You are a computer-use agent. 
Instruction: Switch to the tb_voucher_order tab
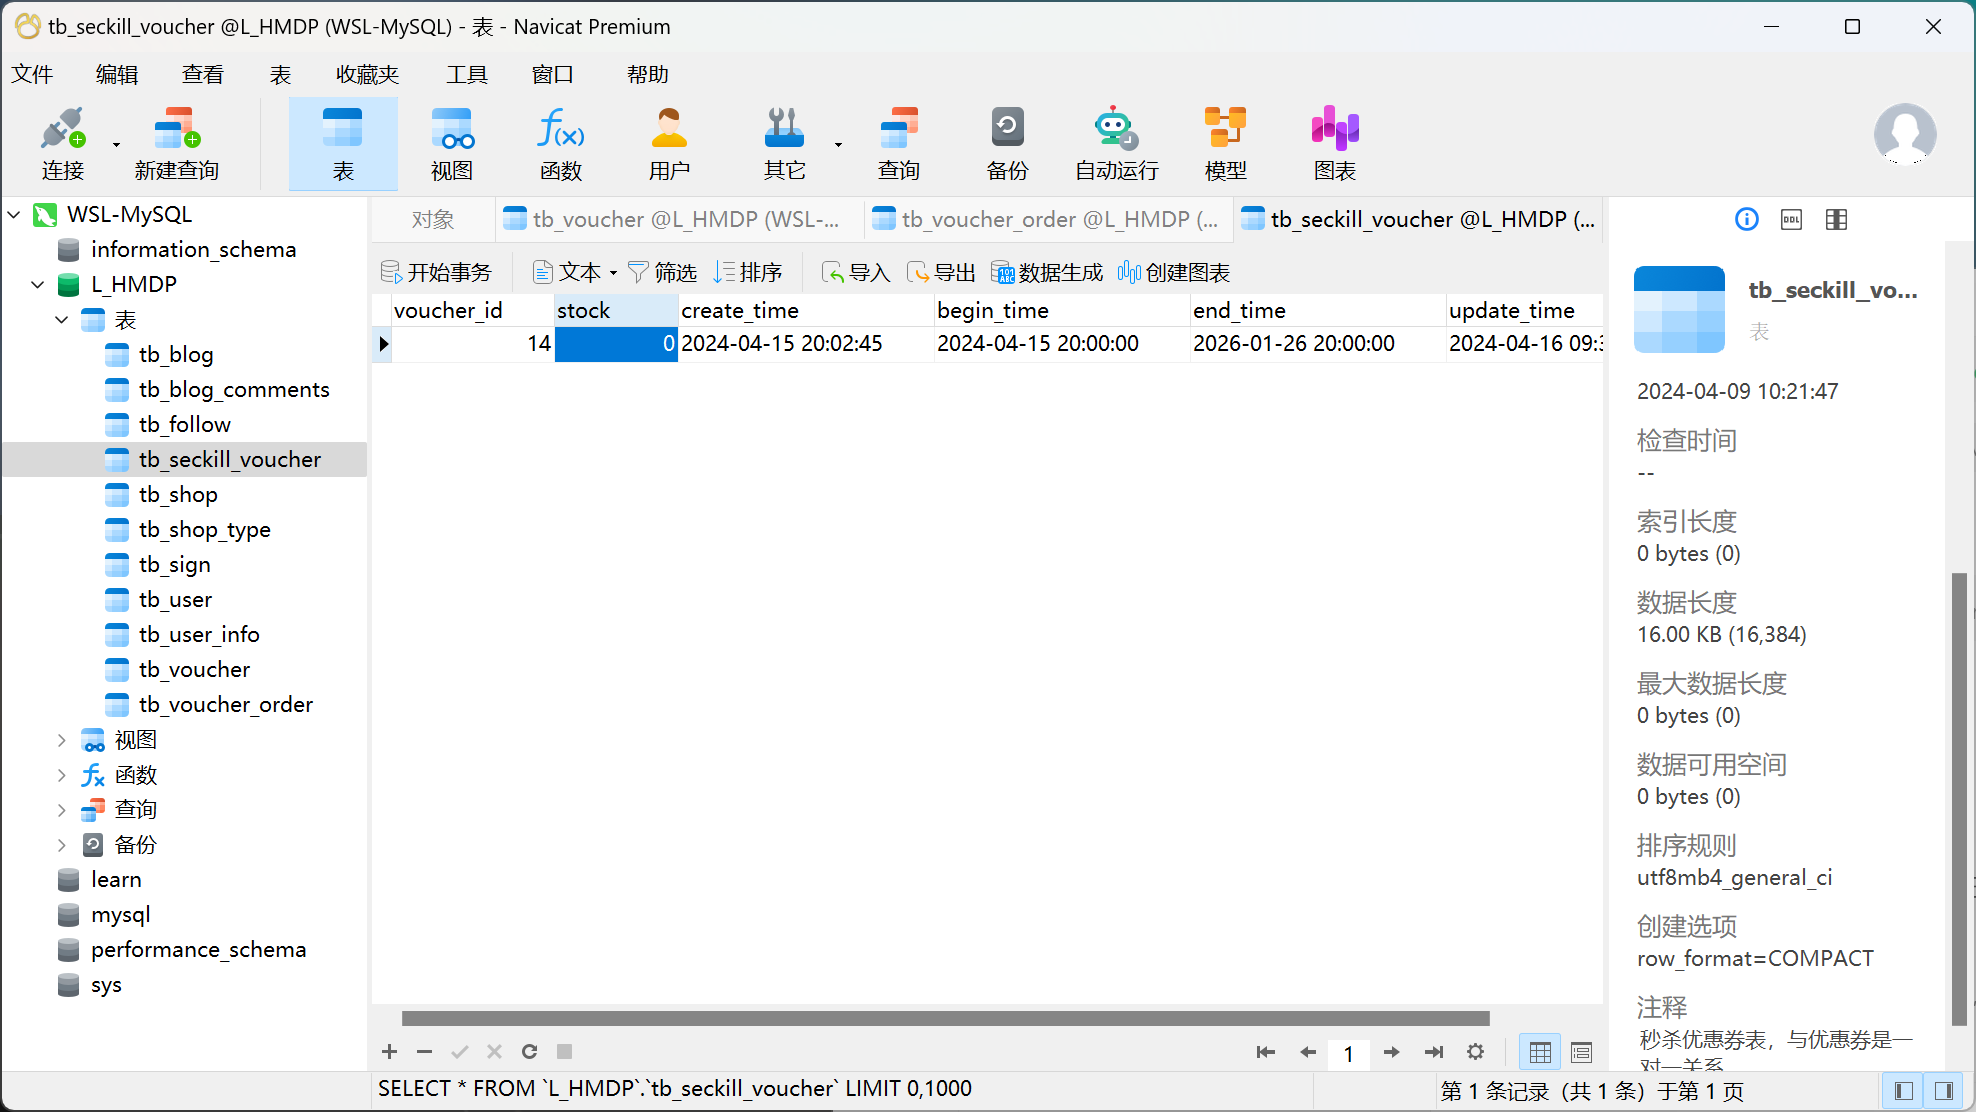point(1046,220)
